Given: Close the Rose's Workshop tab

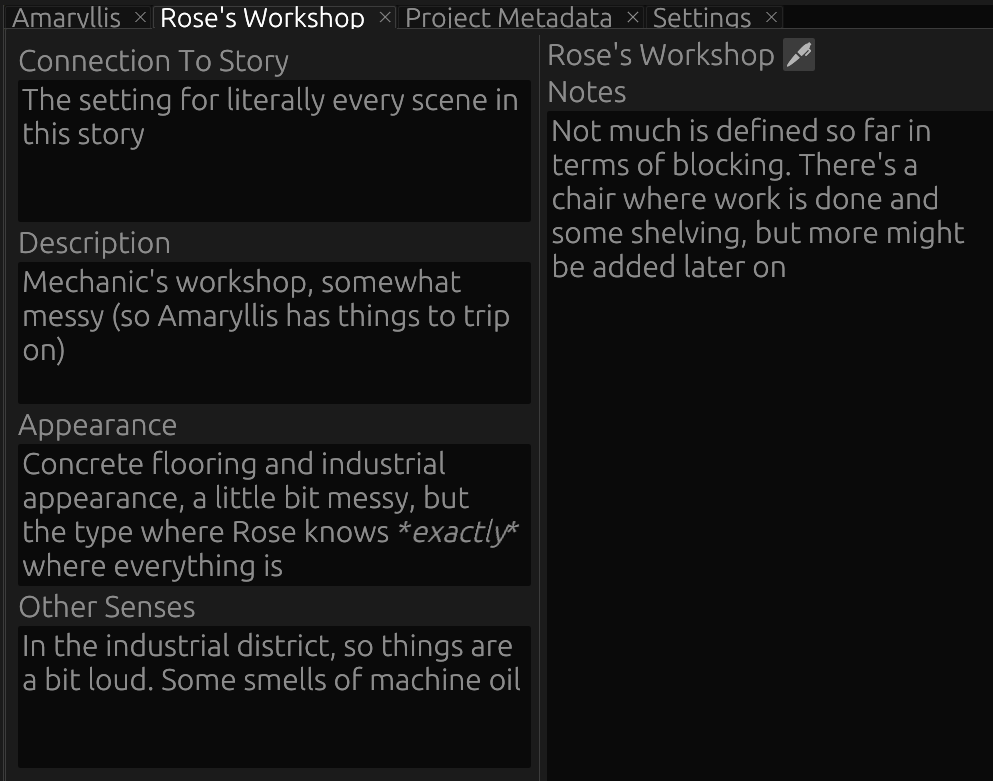Looking at the screenshot, I should point(383,17).
